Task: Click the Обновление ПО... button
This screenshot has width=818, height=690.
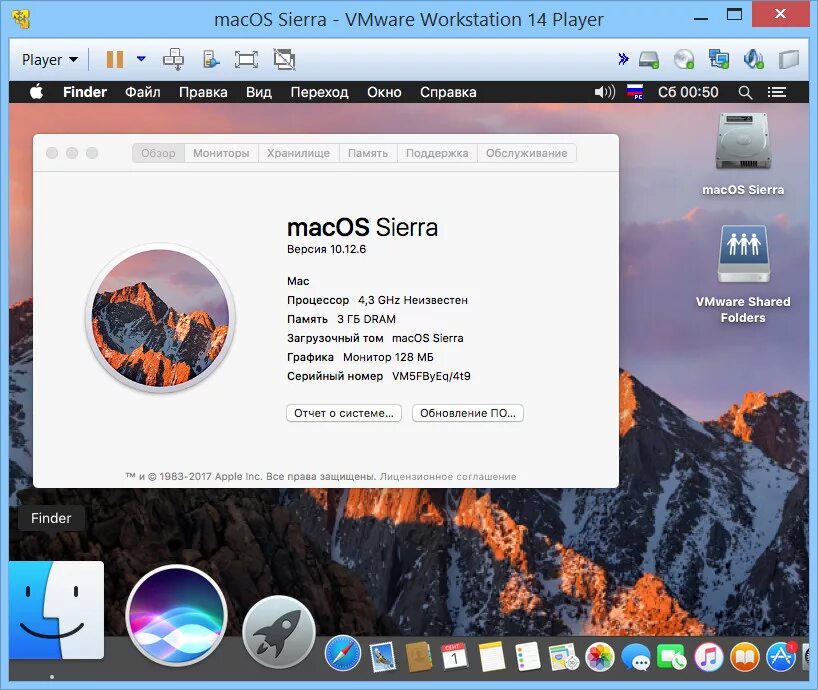Action: (x=467, y=413)
